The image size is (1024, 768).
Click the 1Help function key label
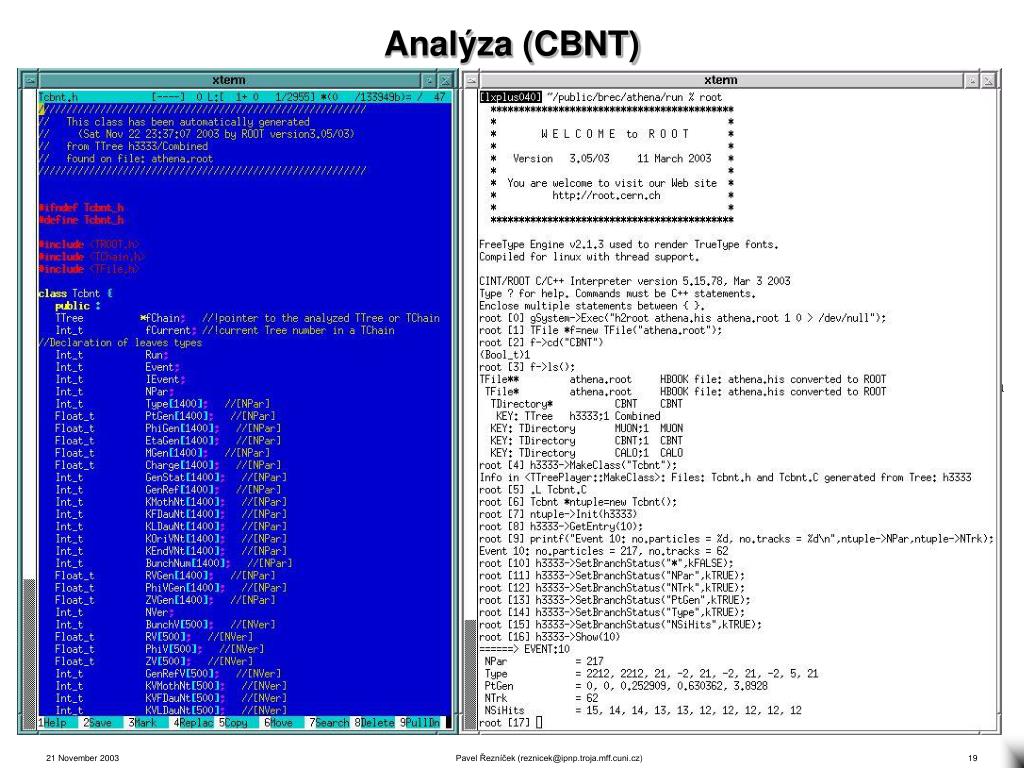click(x=53, y=723)
